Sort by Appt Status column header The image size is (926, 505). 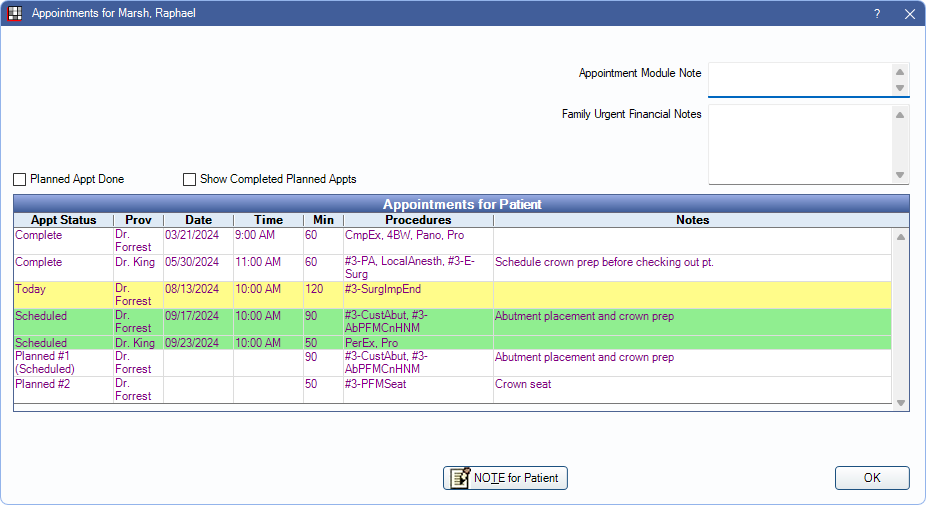63,220
